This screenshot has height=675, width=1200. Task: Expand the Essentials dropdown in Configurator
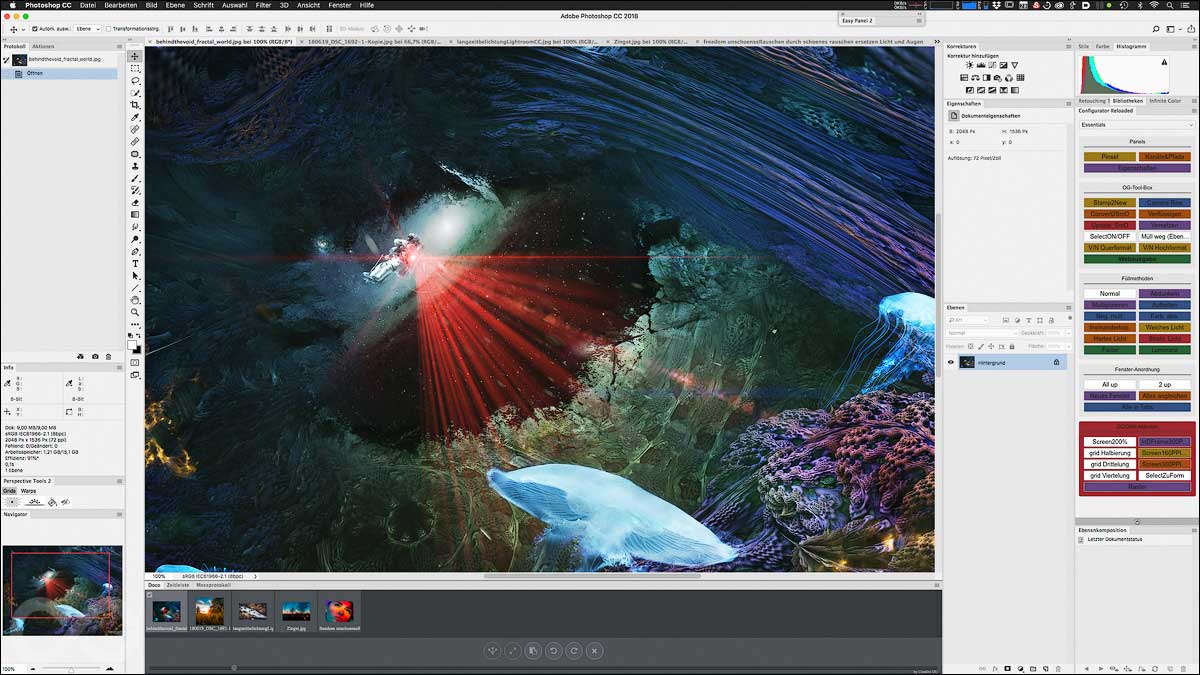(x=1137, y=125)
